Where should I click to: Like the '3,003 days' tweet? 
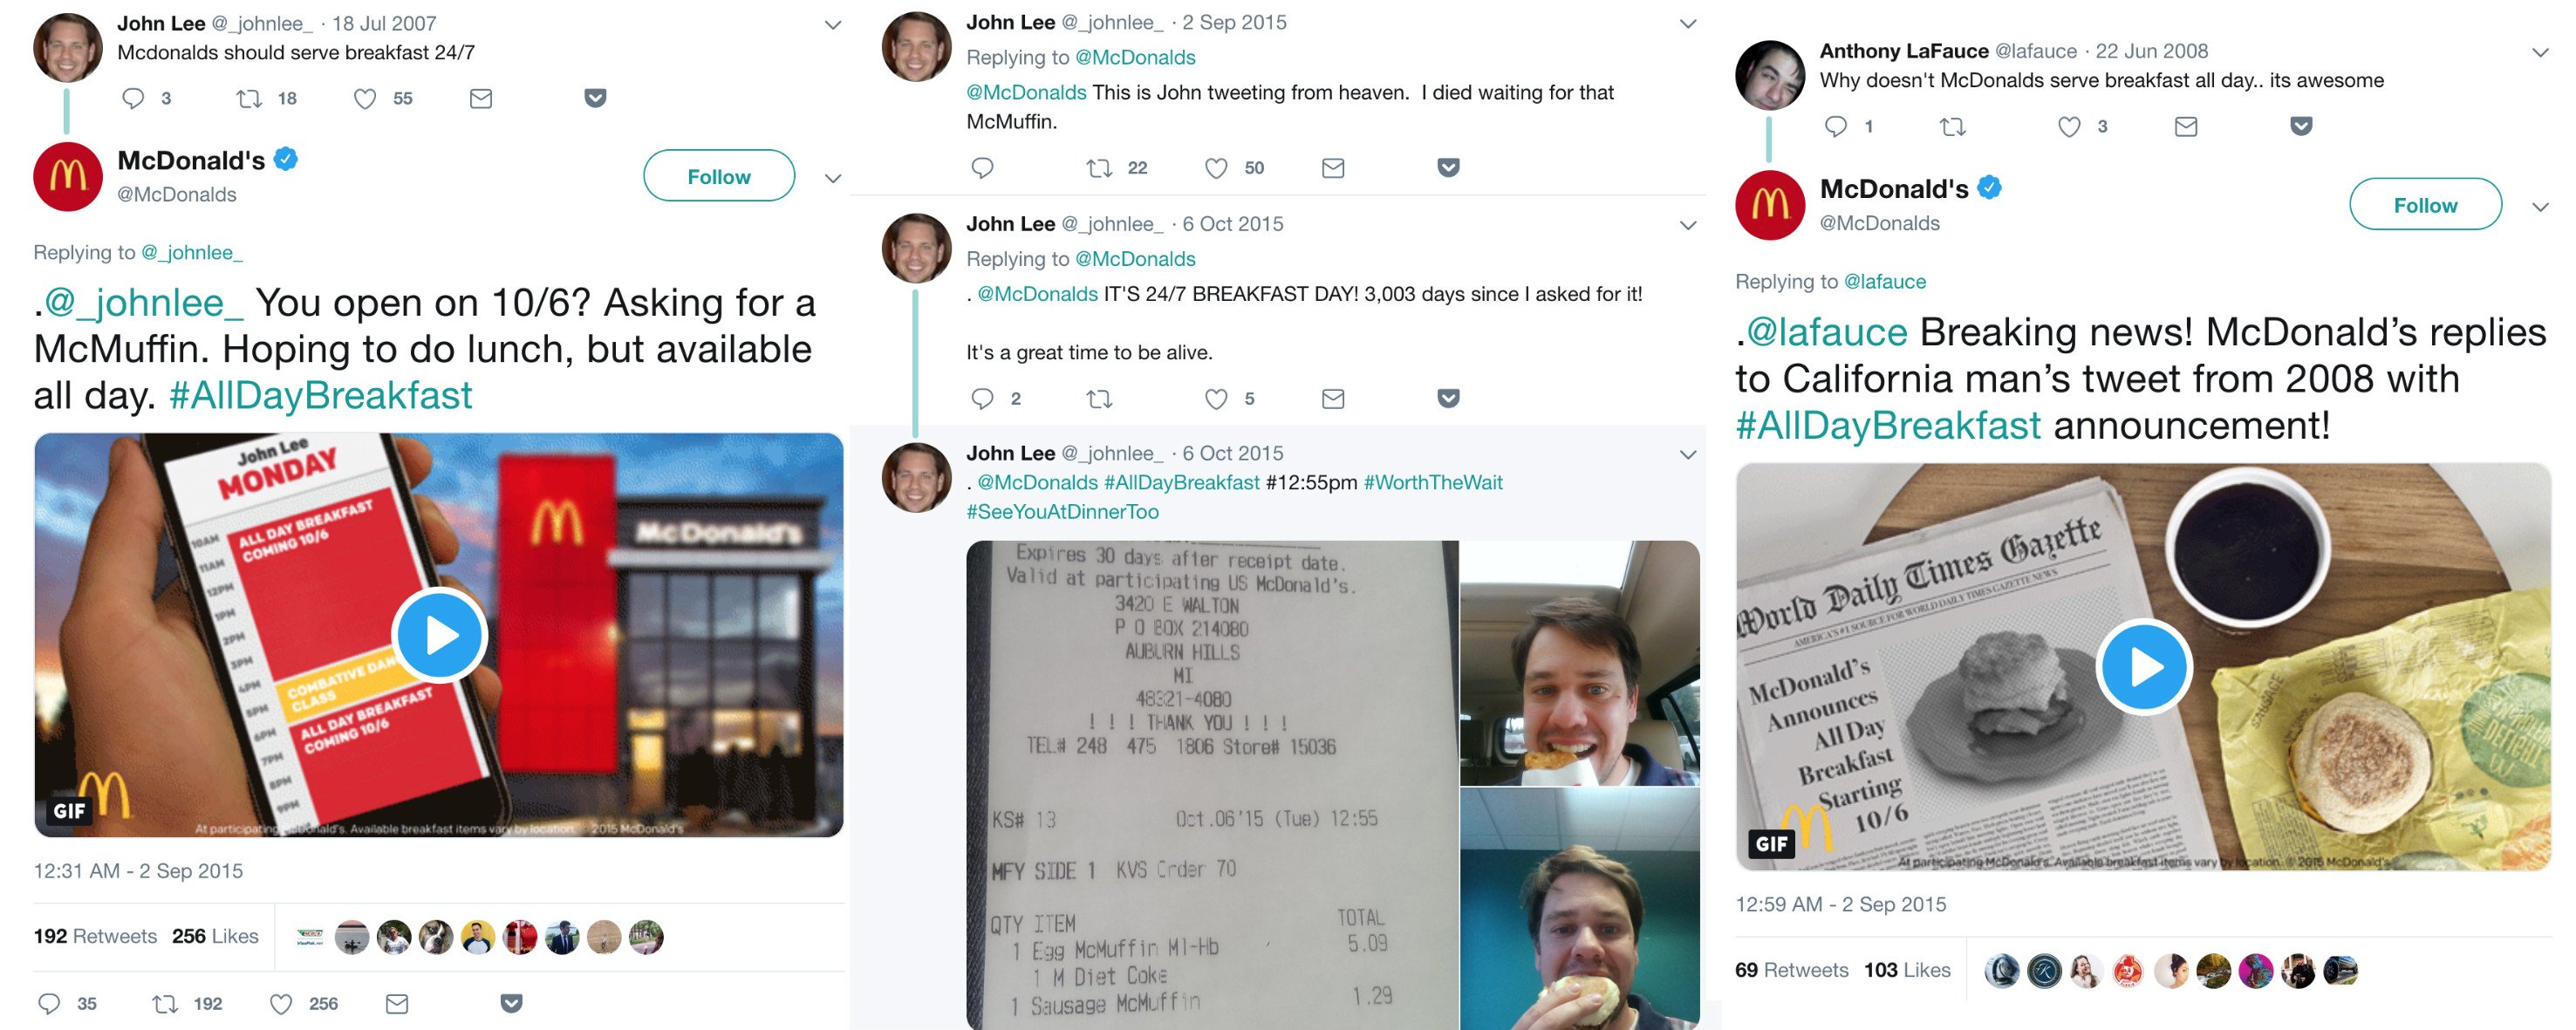click(x=1216, y=399)
